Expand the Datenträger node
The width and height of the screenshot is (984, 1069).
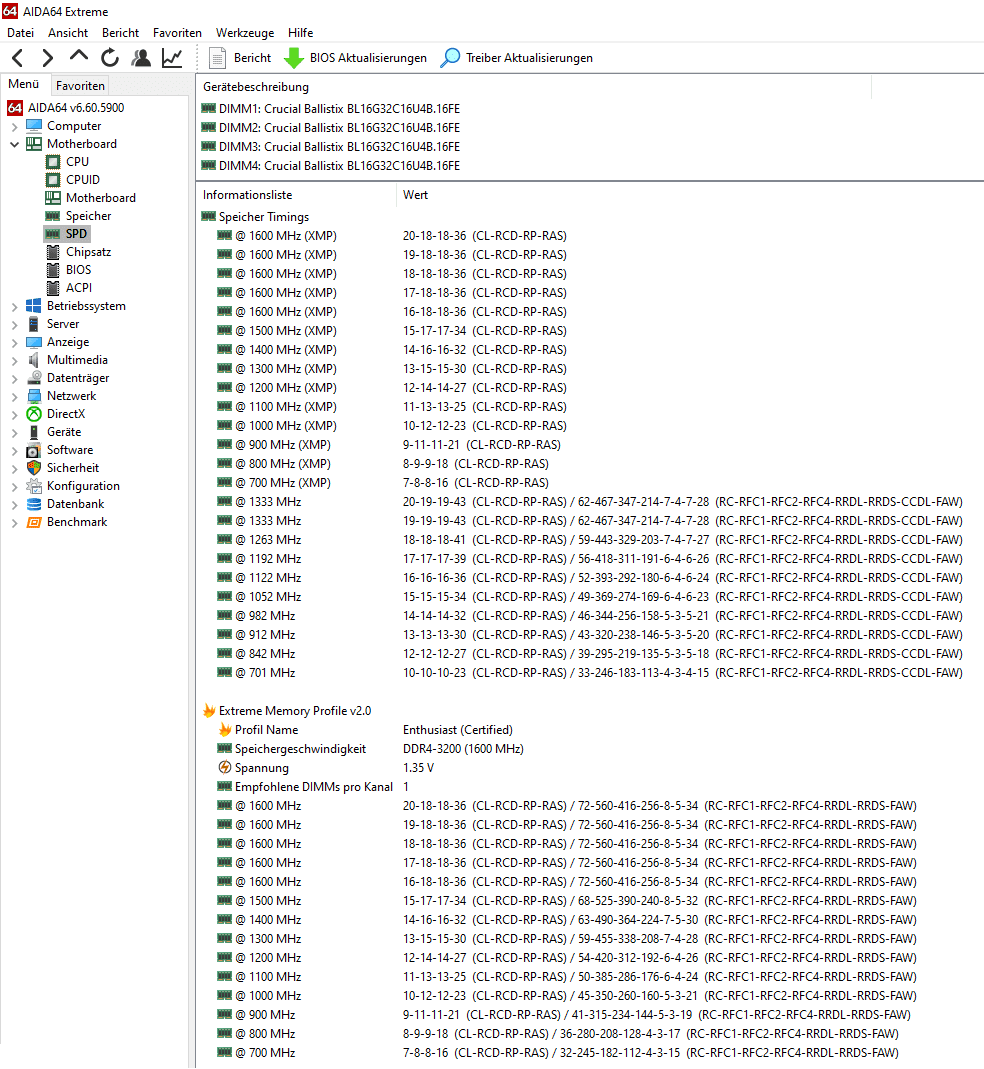pyautogui.click(x=14, y=378)
